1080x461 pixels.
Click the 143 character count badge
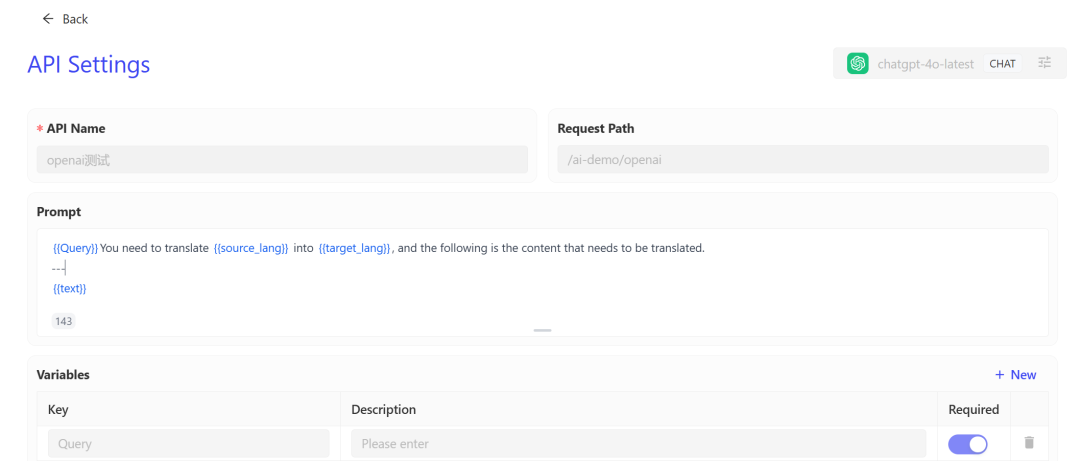tap(63, 321)
